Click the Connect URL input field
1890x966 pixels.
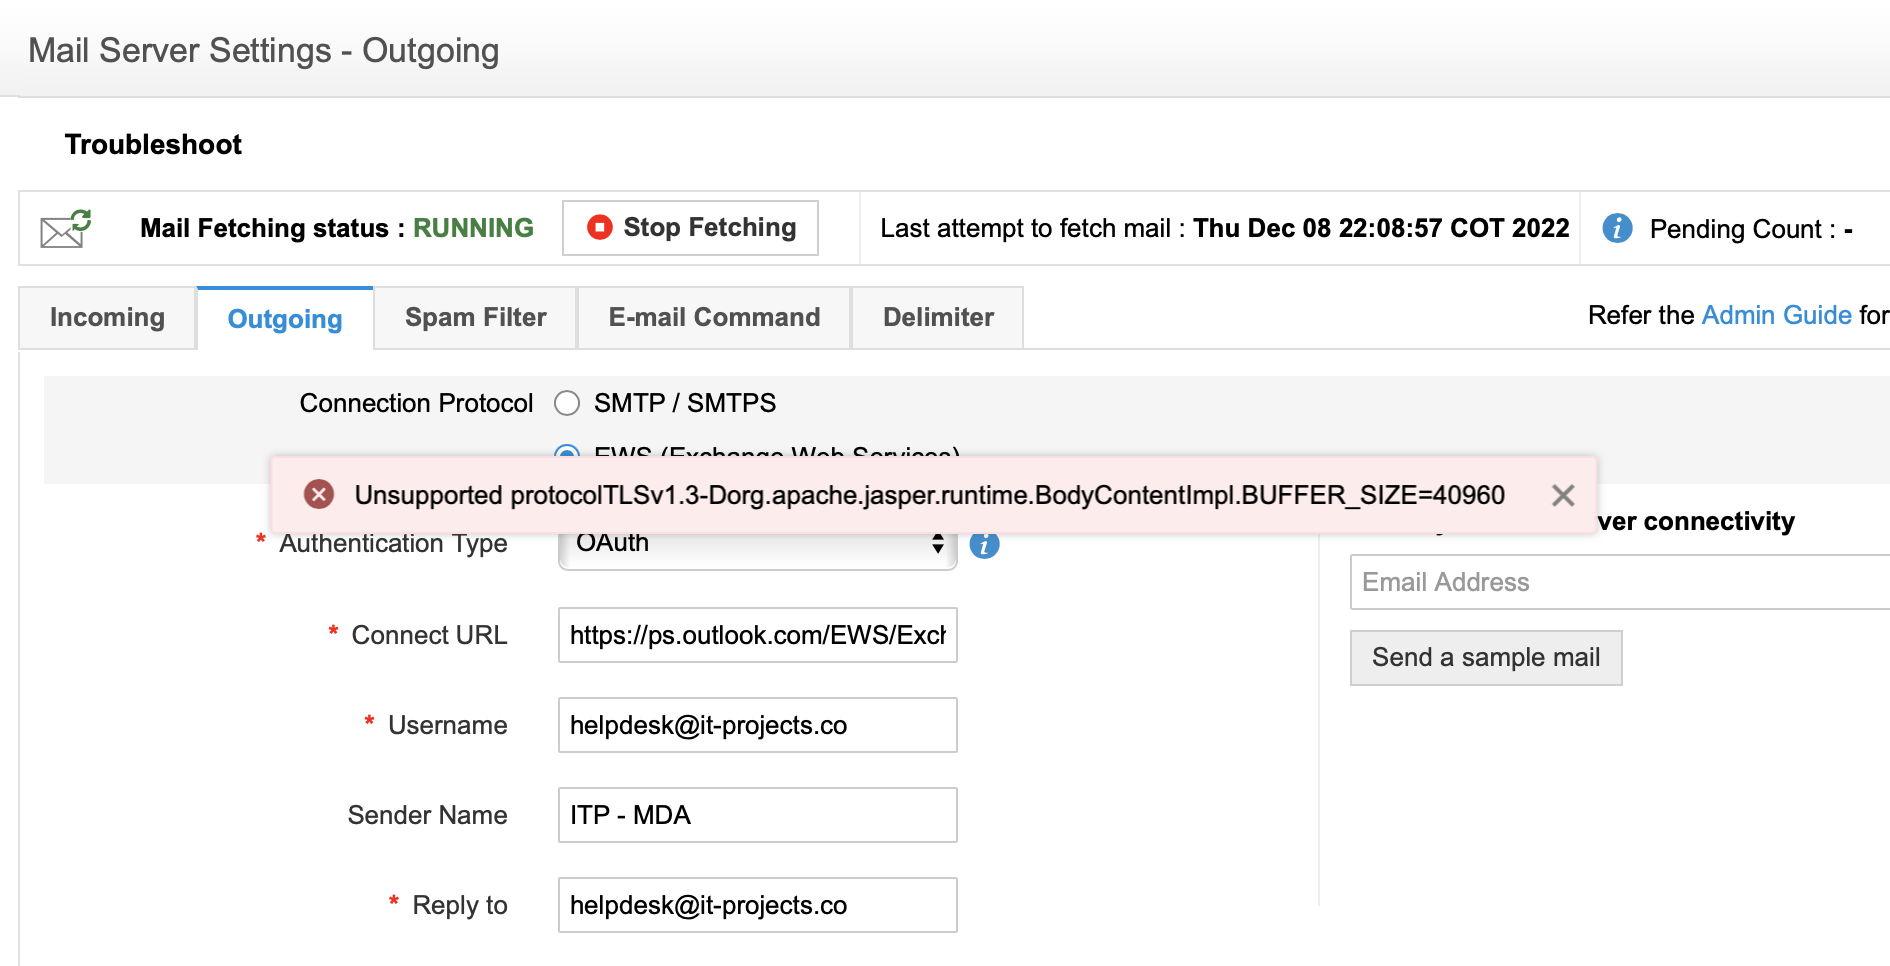(x=757, y=635)
